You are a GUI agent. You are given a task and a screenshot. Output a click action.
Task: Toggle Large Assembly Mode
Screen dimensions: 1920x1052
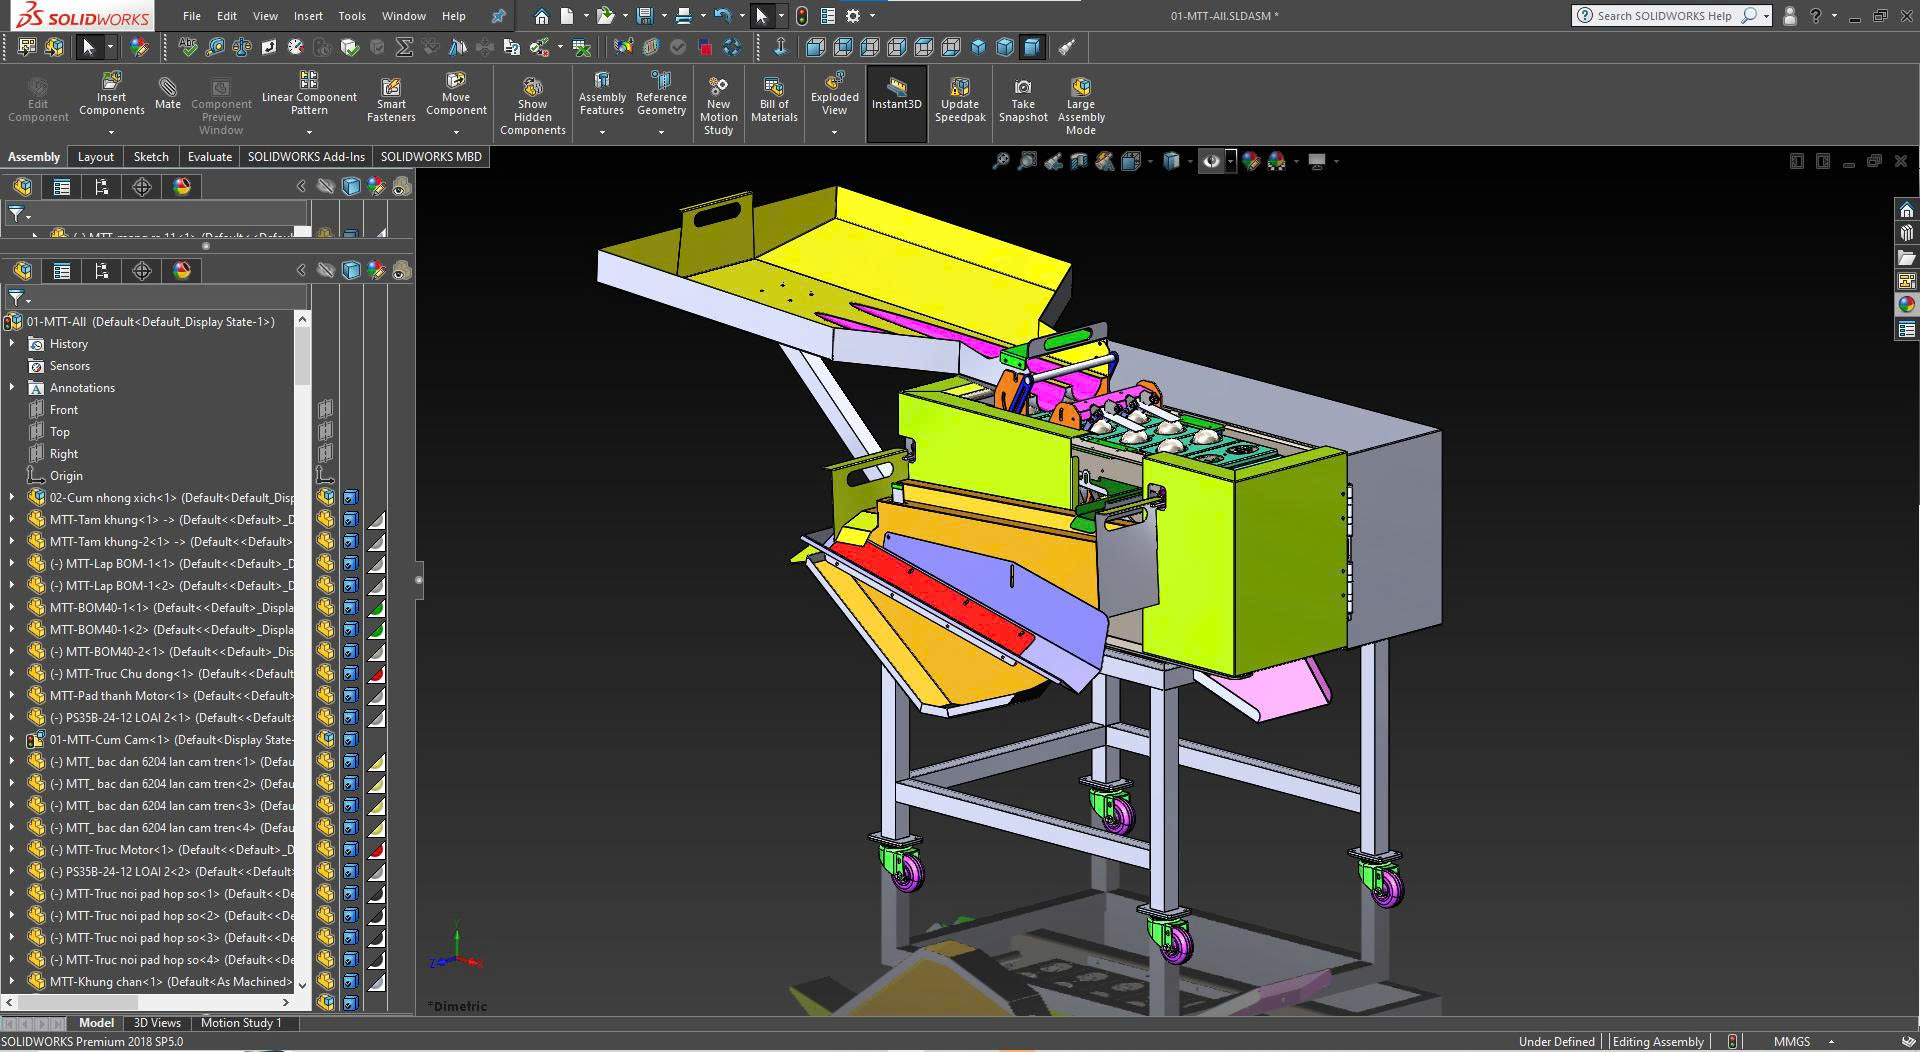pos(1081,105)
